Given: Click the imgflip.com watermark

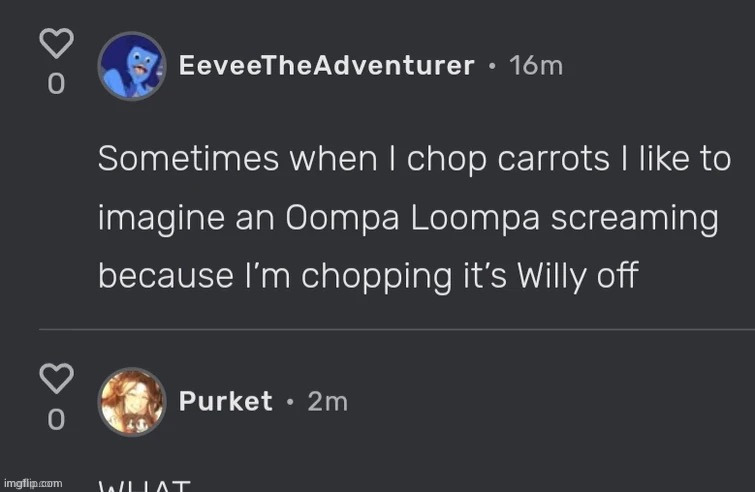Looking at the screenshot, I should click(x=33, y=483).
